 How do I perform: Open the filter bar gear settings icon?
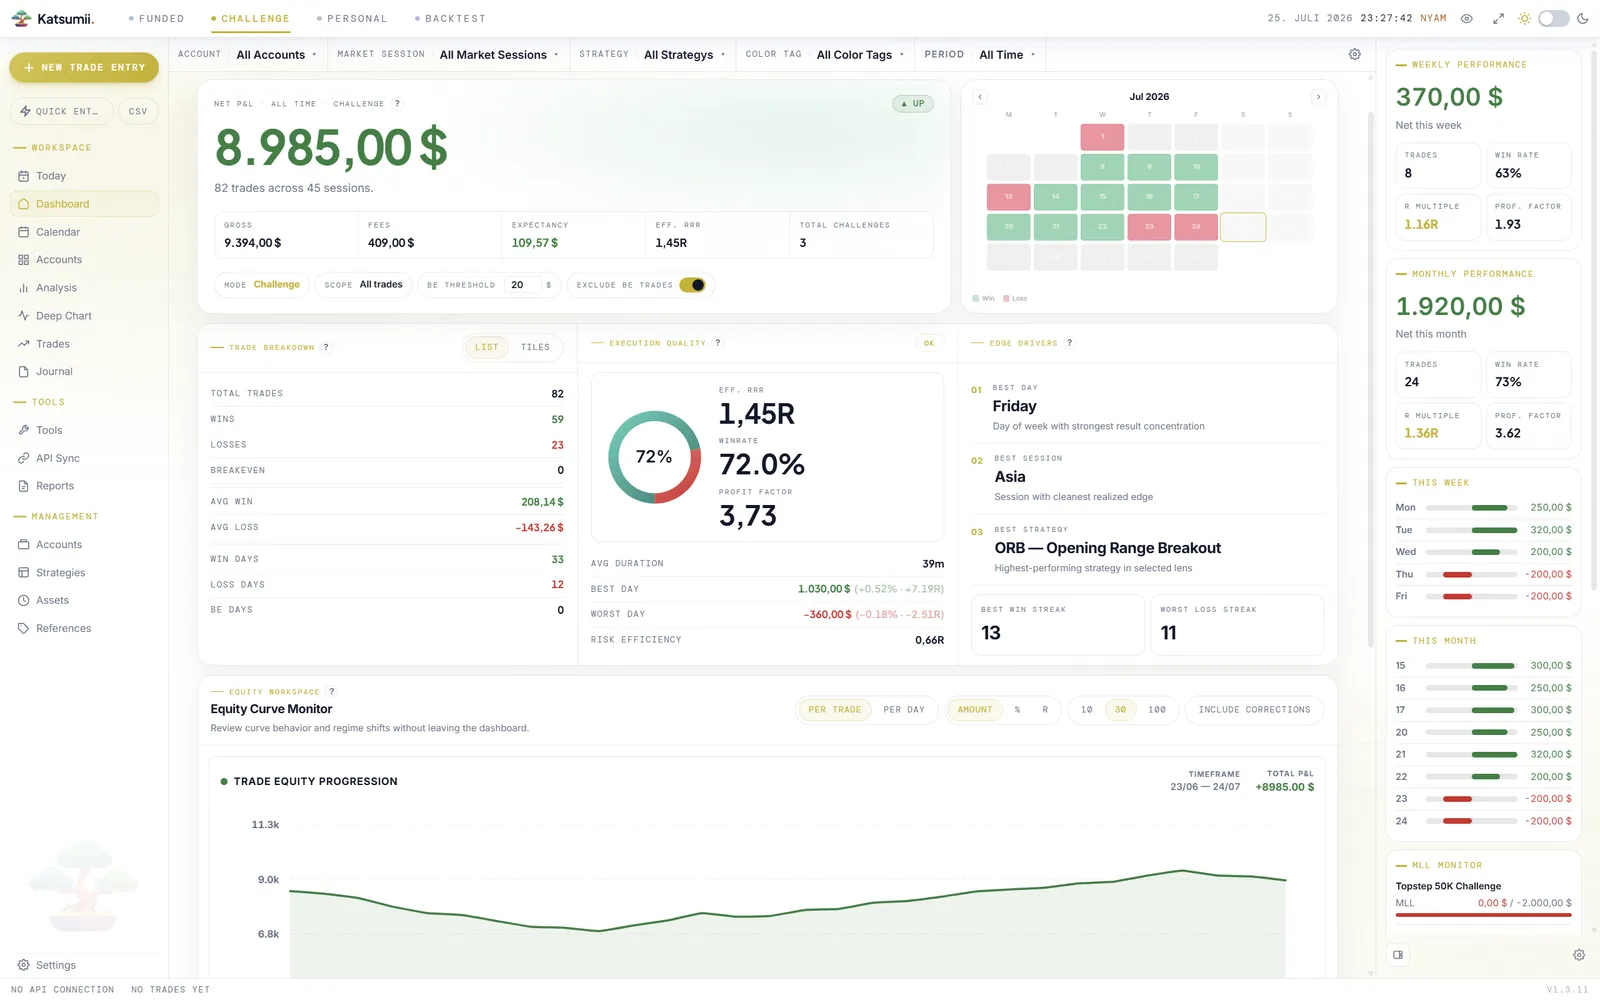(x=1355, y=55)
